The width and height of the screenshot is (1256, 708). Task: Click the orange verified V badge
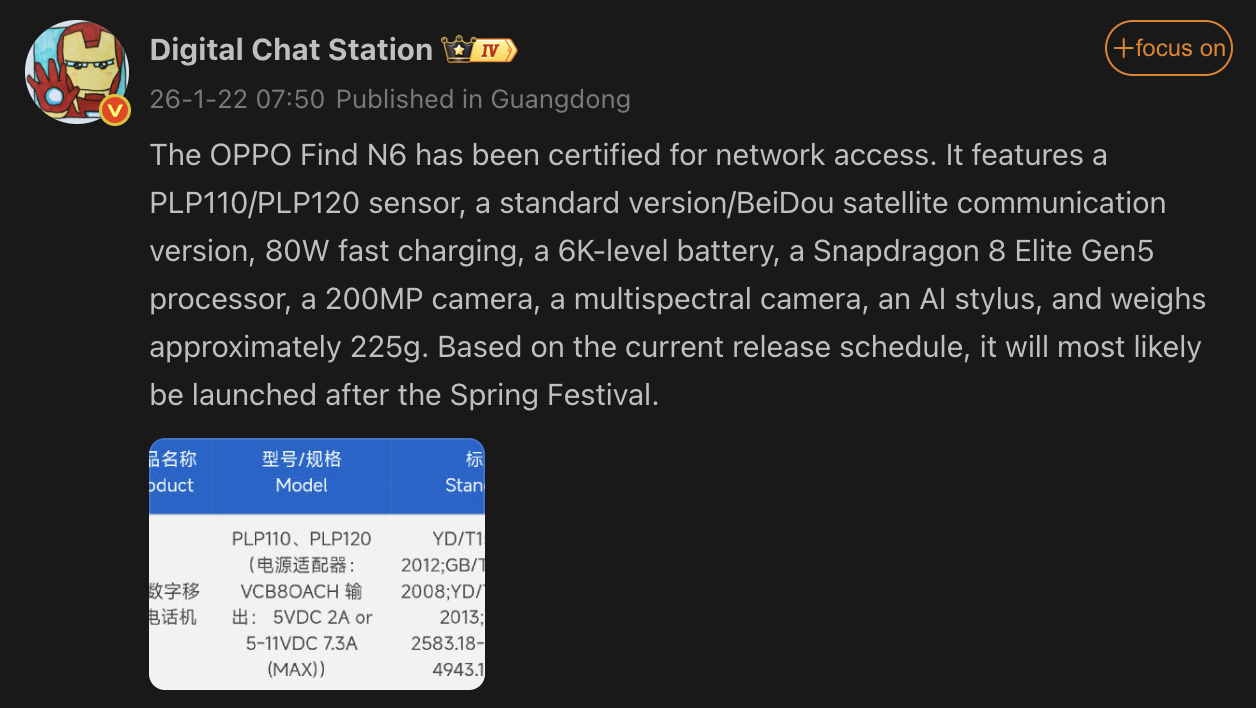(x=115, y=110)
